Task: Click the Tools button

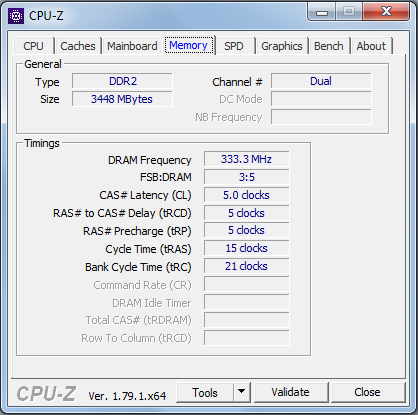Action: point(205,392)
